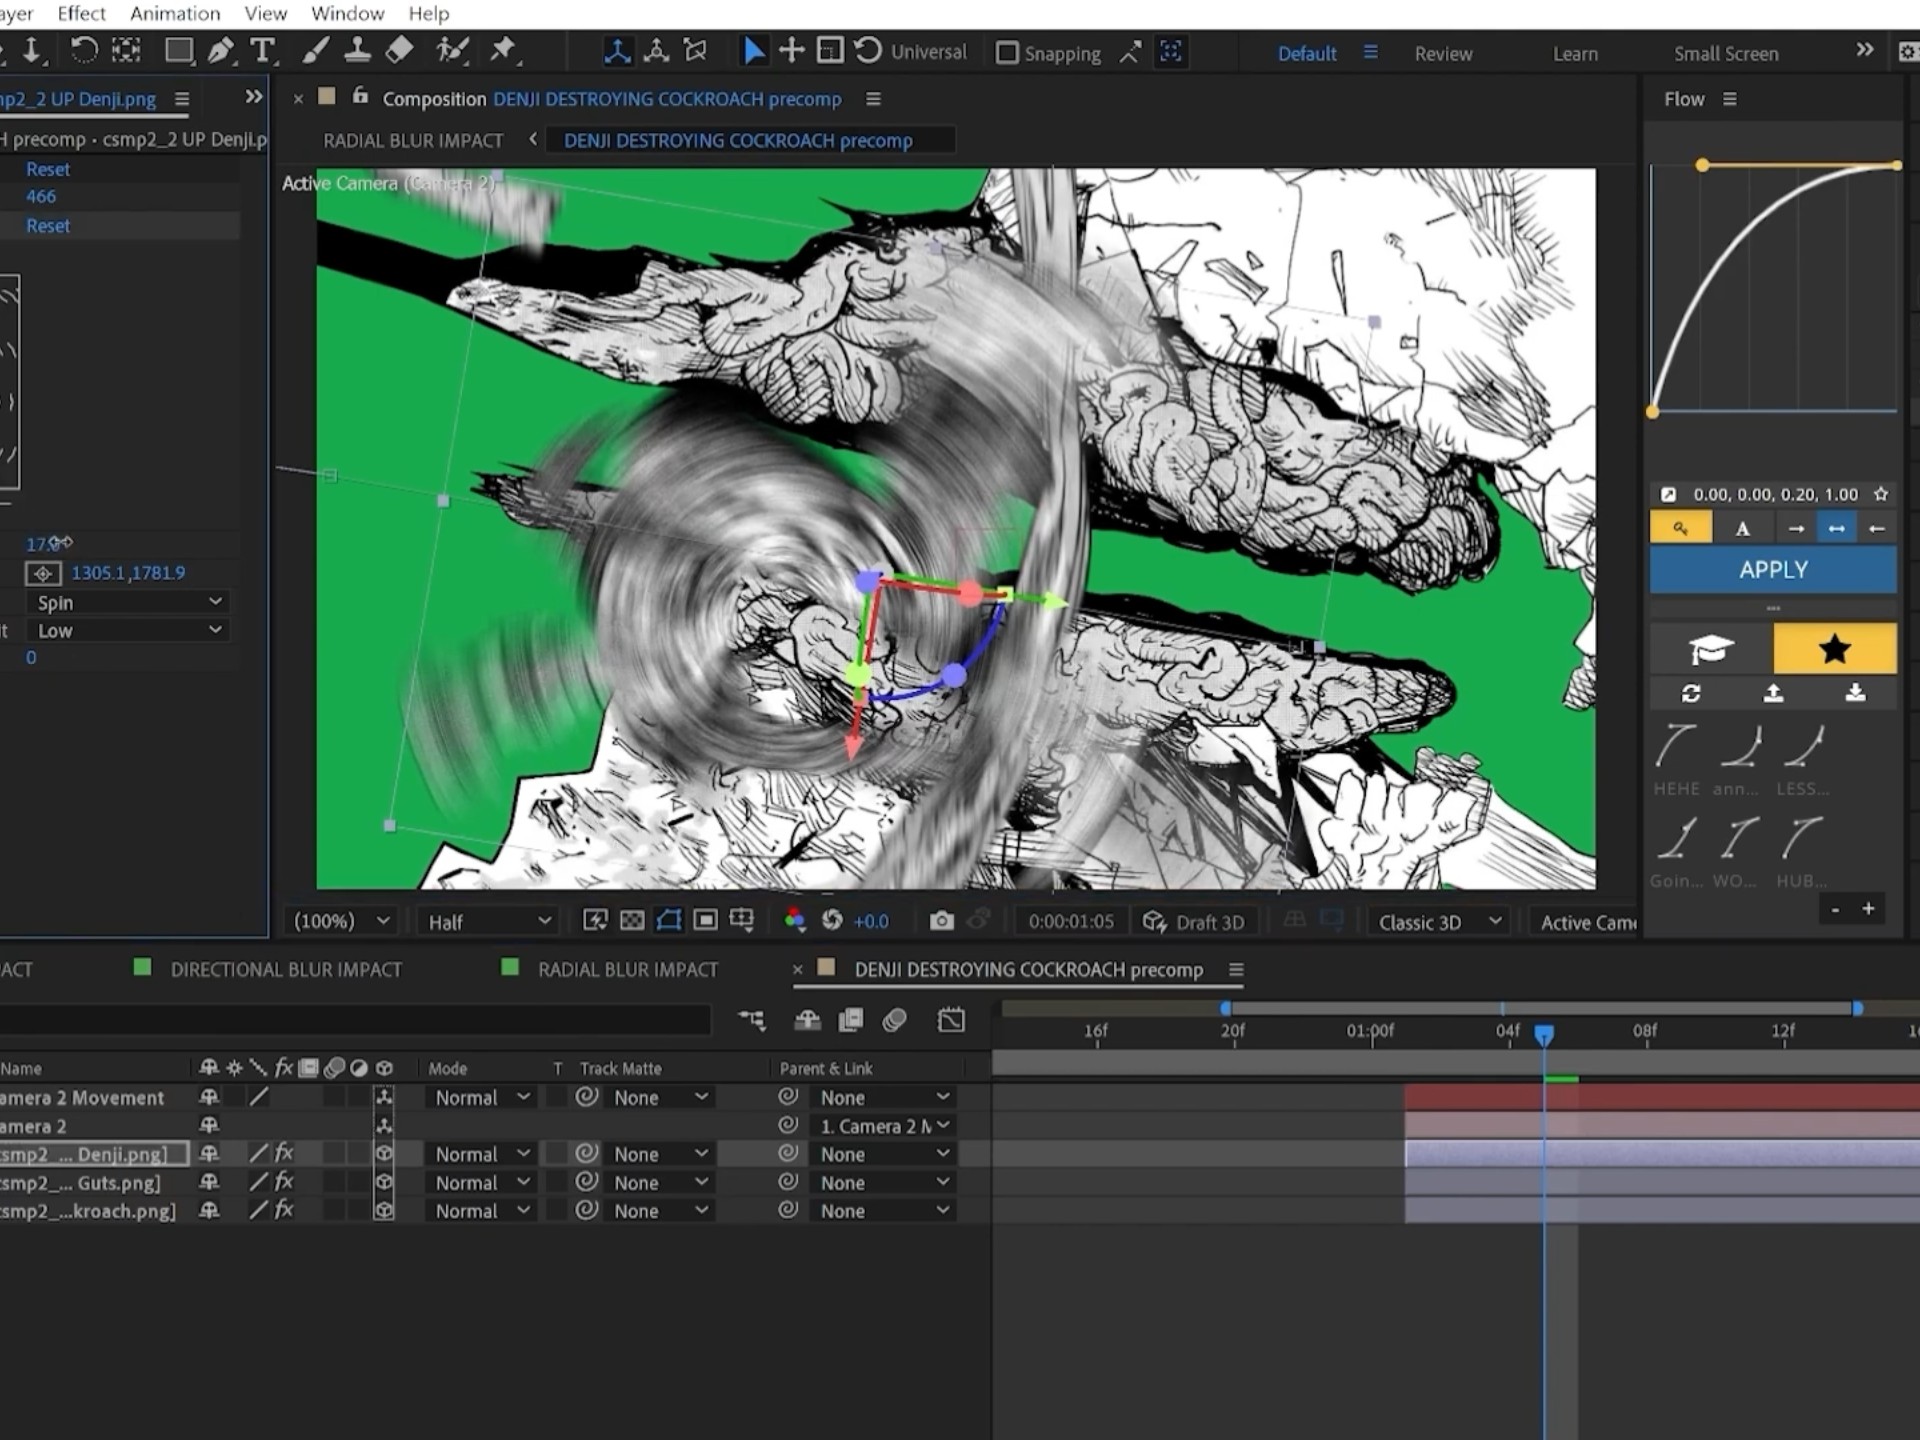Open Track Matte dropdown for Guts.png layer
The width and height of the screenshot is (1920, 1440).
660,1182
